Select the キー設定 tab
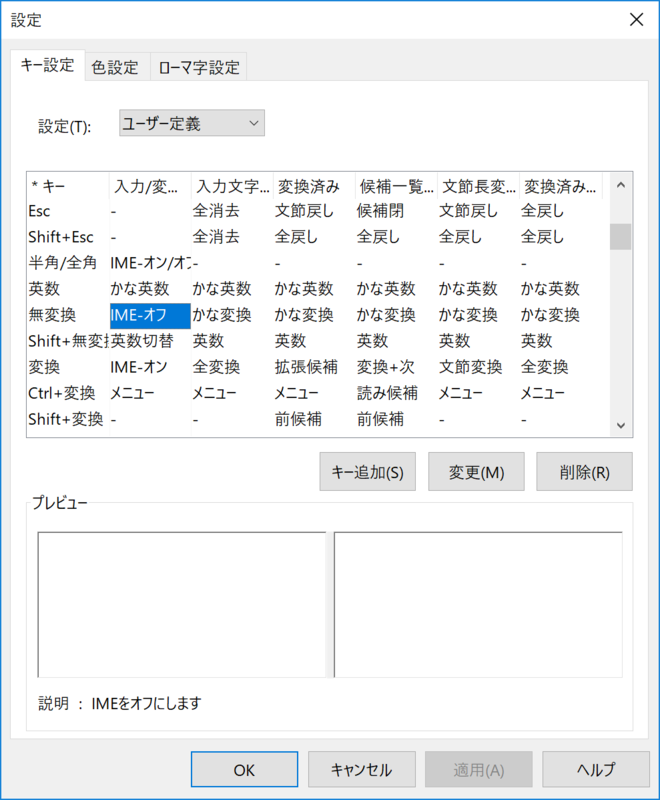This screenshot has height=800, width=660. [x=47, y=65]
